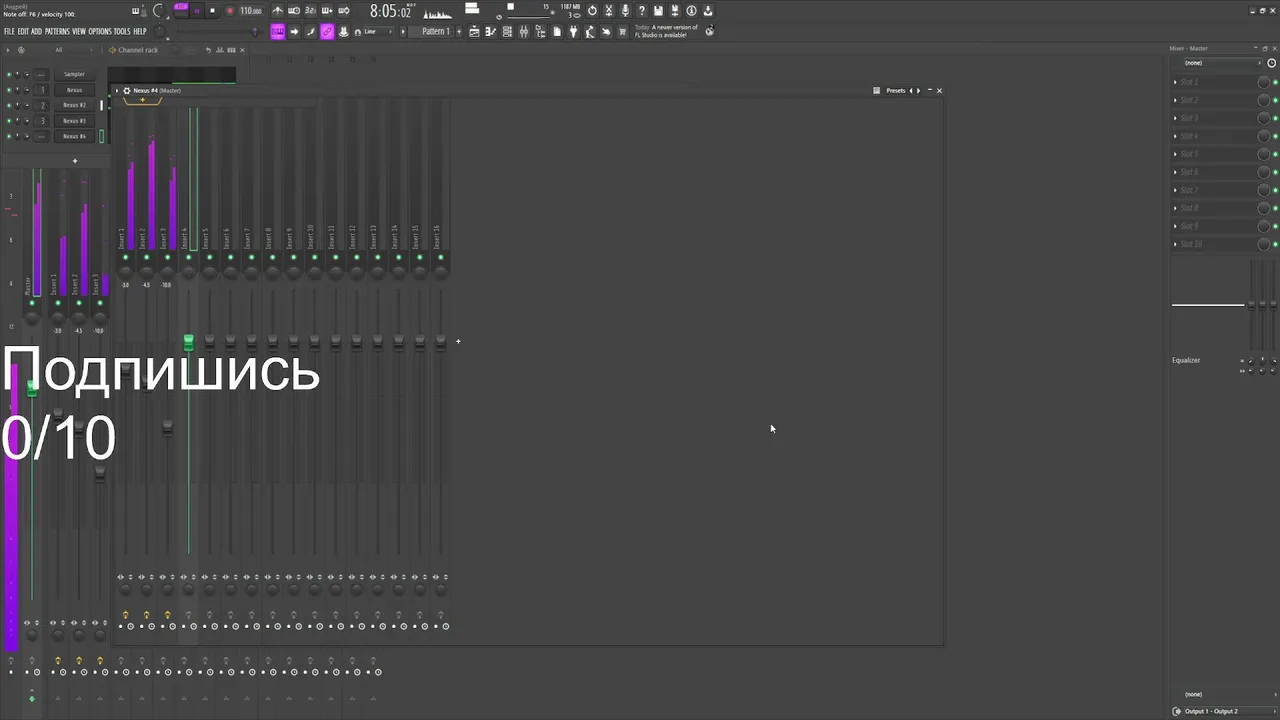Open the shopping cart content library icon
Screen dimensions: 1280x720
[622, 31]
